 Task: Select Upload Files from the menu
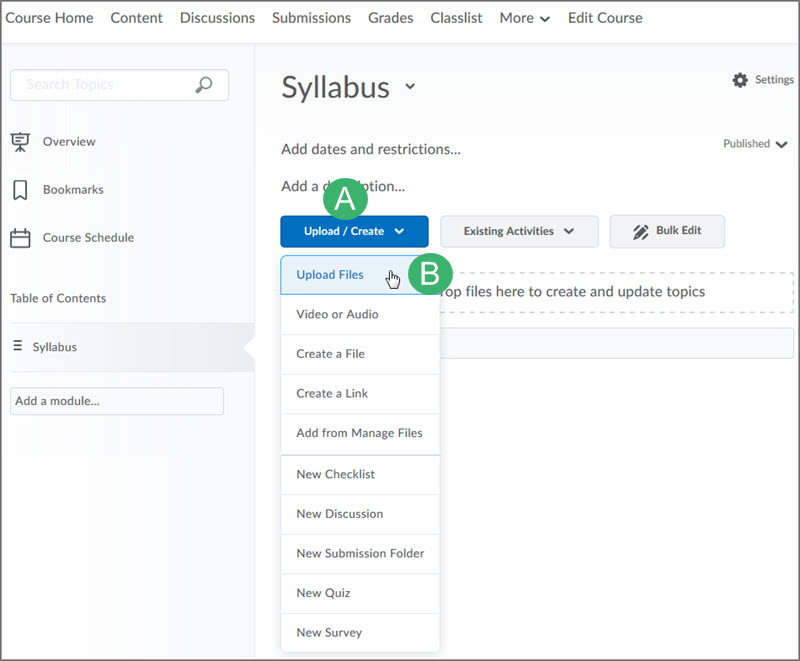[x=360, y=275]
